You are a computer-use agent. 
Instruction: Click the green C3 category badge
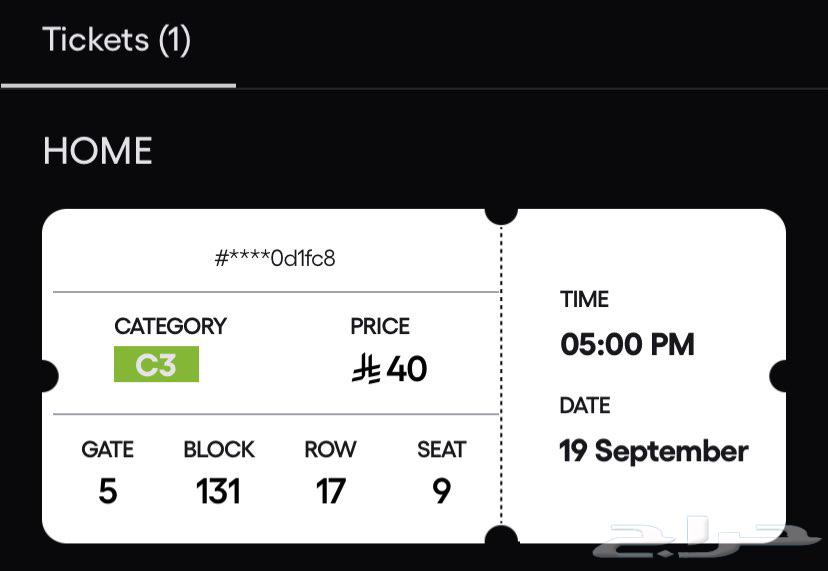pos(156,364)
